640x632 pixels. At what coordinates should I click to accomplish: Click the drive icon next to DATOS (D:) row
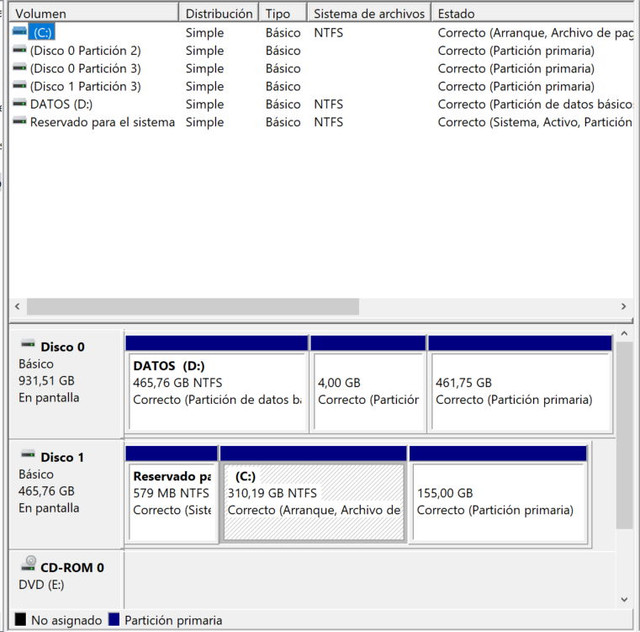pyautogui.click(x=20, y=104)
